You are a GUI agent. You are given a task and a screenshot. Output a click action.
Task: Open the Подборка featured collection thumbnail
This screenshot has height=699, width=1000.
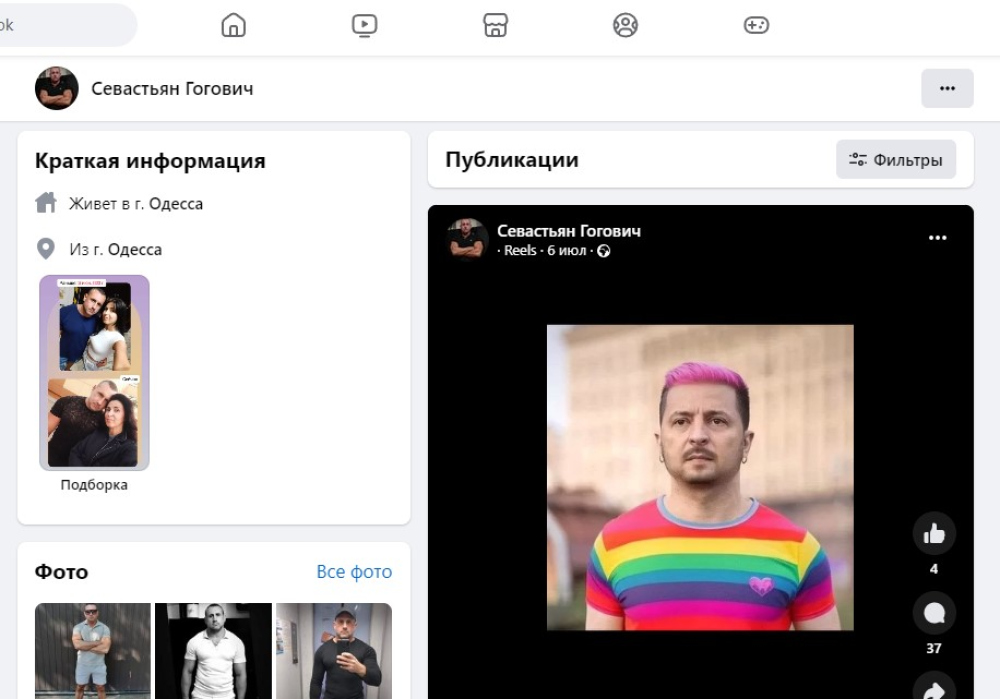click(x=94, y=373)
